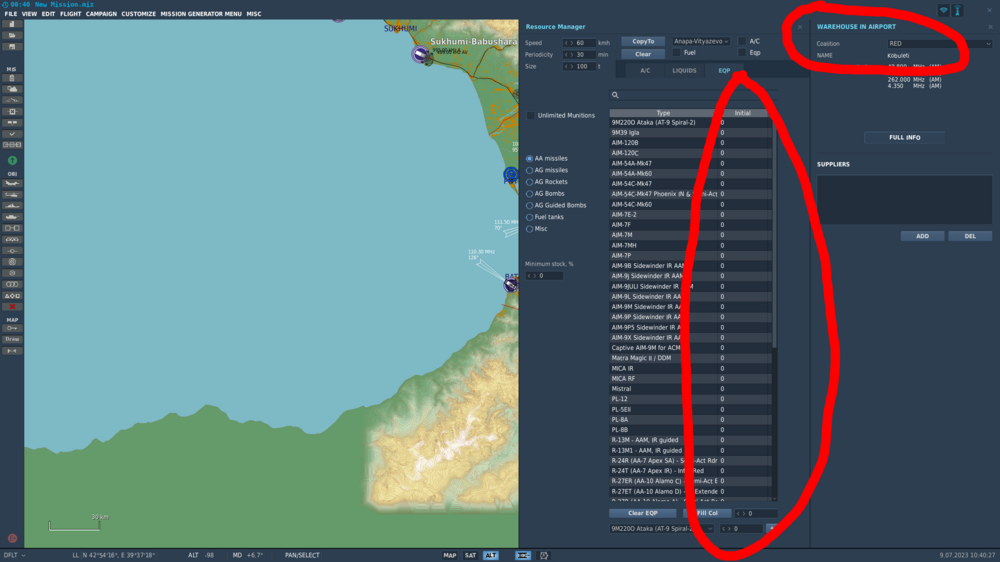Select the ground vehicle group tool

click(11, 217)
